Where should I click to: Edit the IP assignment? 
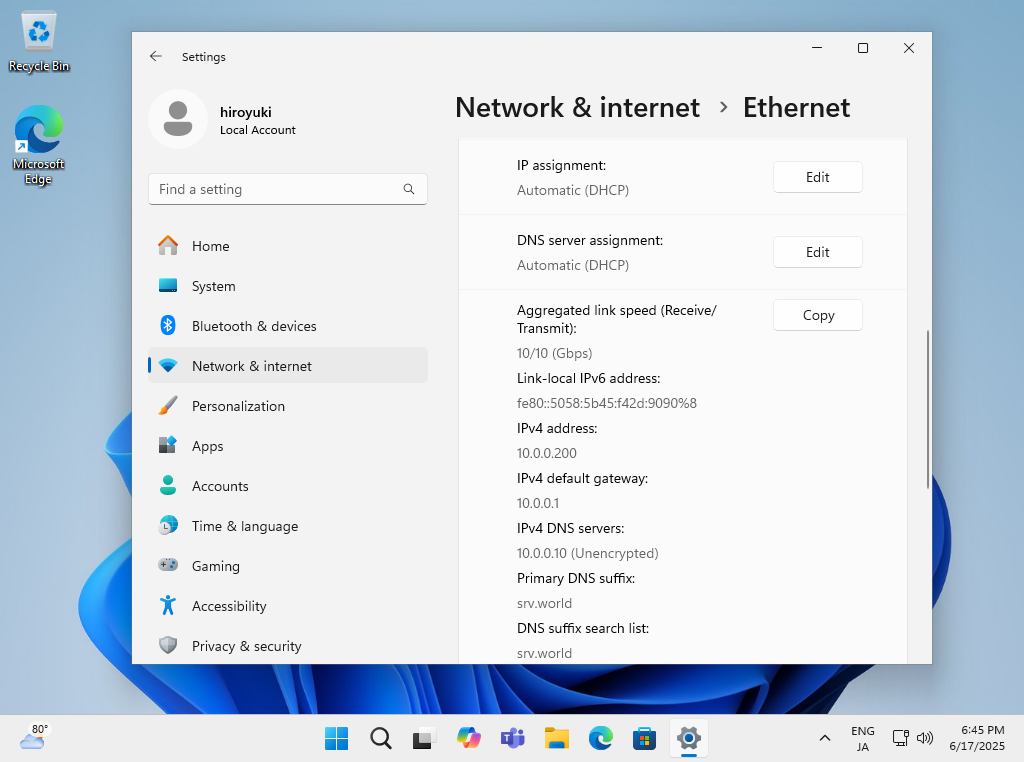(x=817, y=177)
